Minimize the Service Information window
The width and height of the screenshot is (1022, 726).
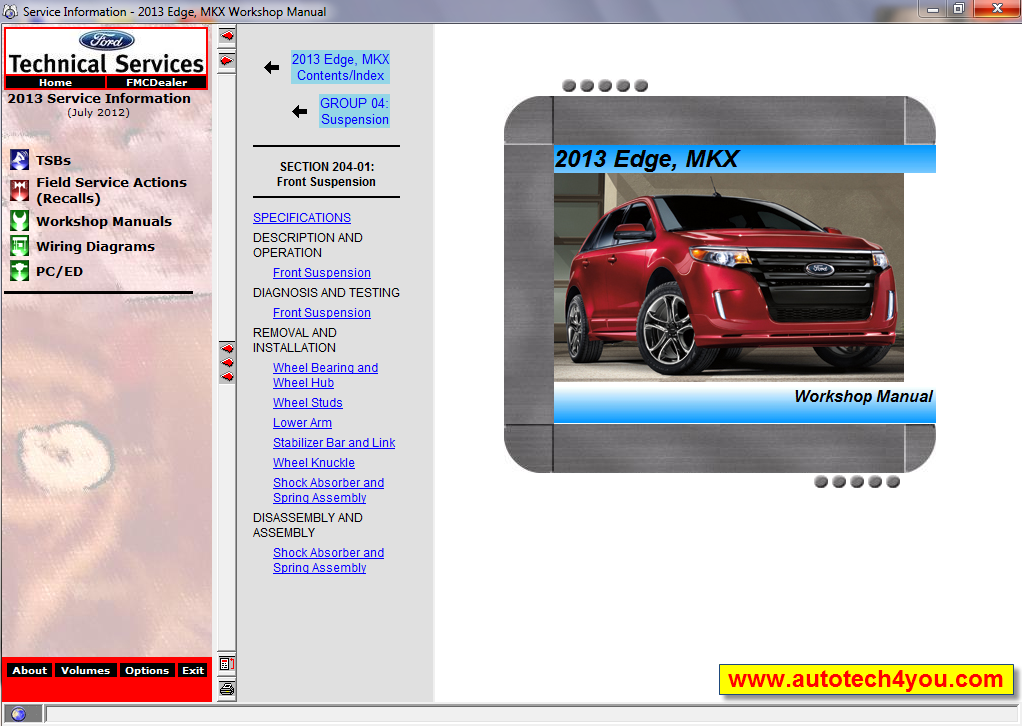click(933, 9)
